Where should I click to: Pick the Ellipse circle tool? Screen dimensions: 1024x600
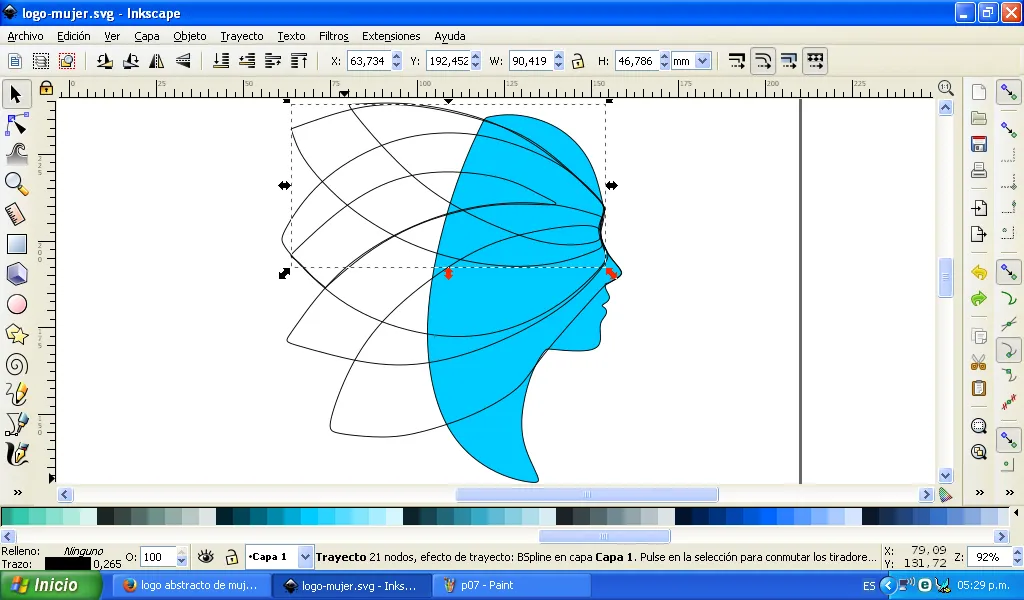click(x=16, y=304)
